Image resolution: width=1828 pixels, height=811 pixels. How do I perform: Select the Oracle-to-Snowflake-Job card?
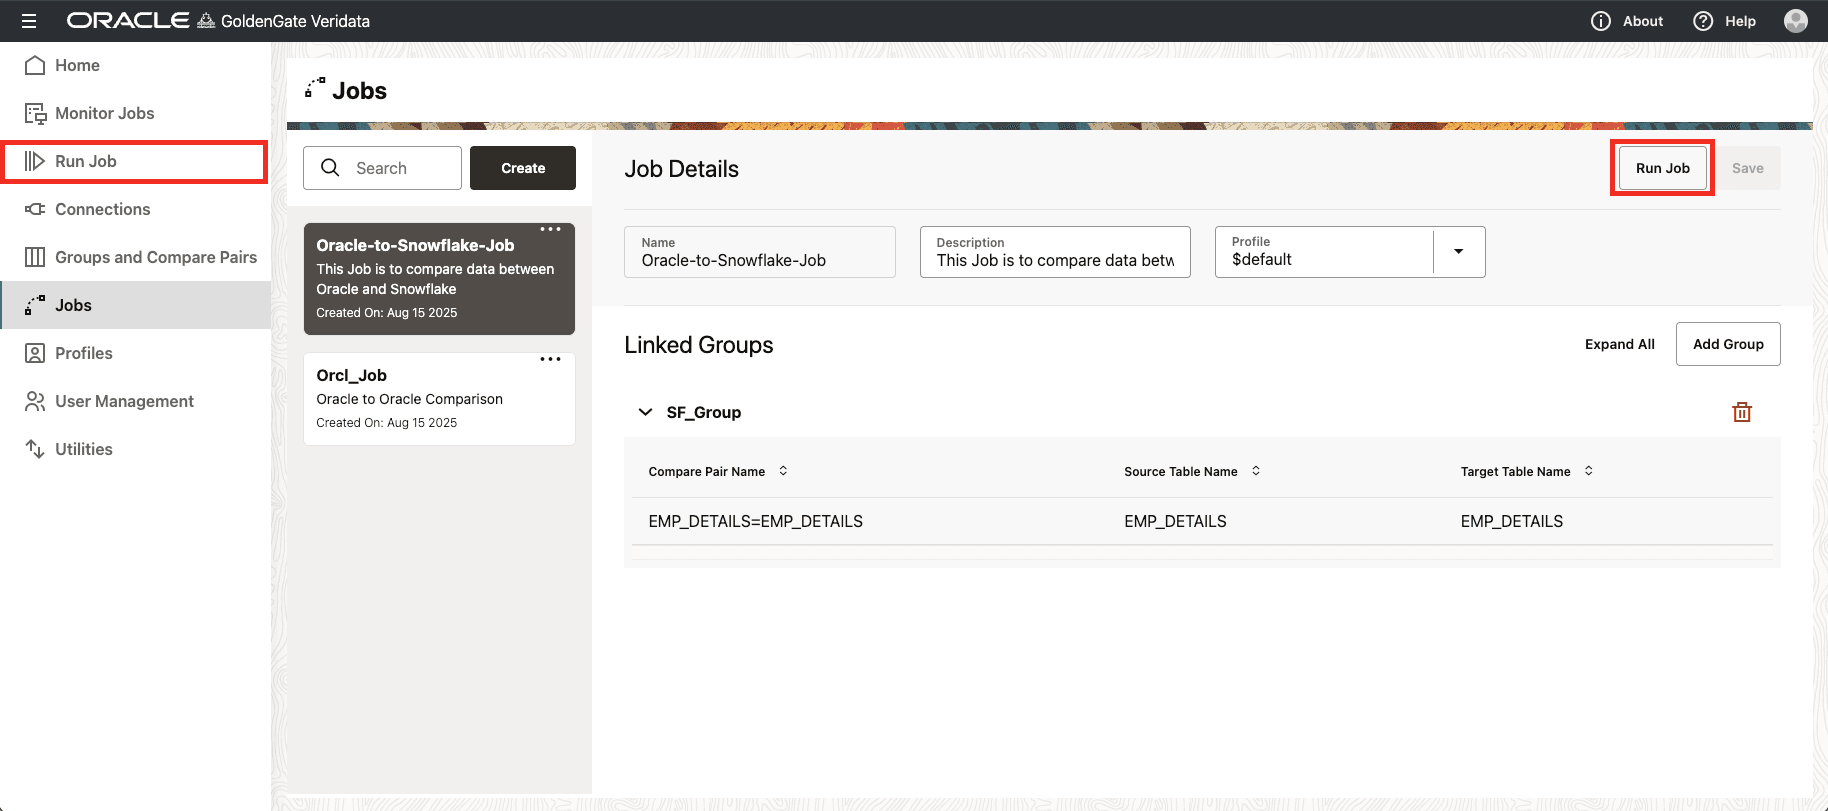(x=439, y=279)
